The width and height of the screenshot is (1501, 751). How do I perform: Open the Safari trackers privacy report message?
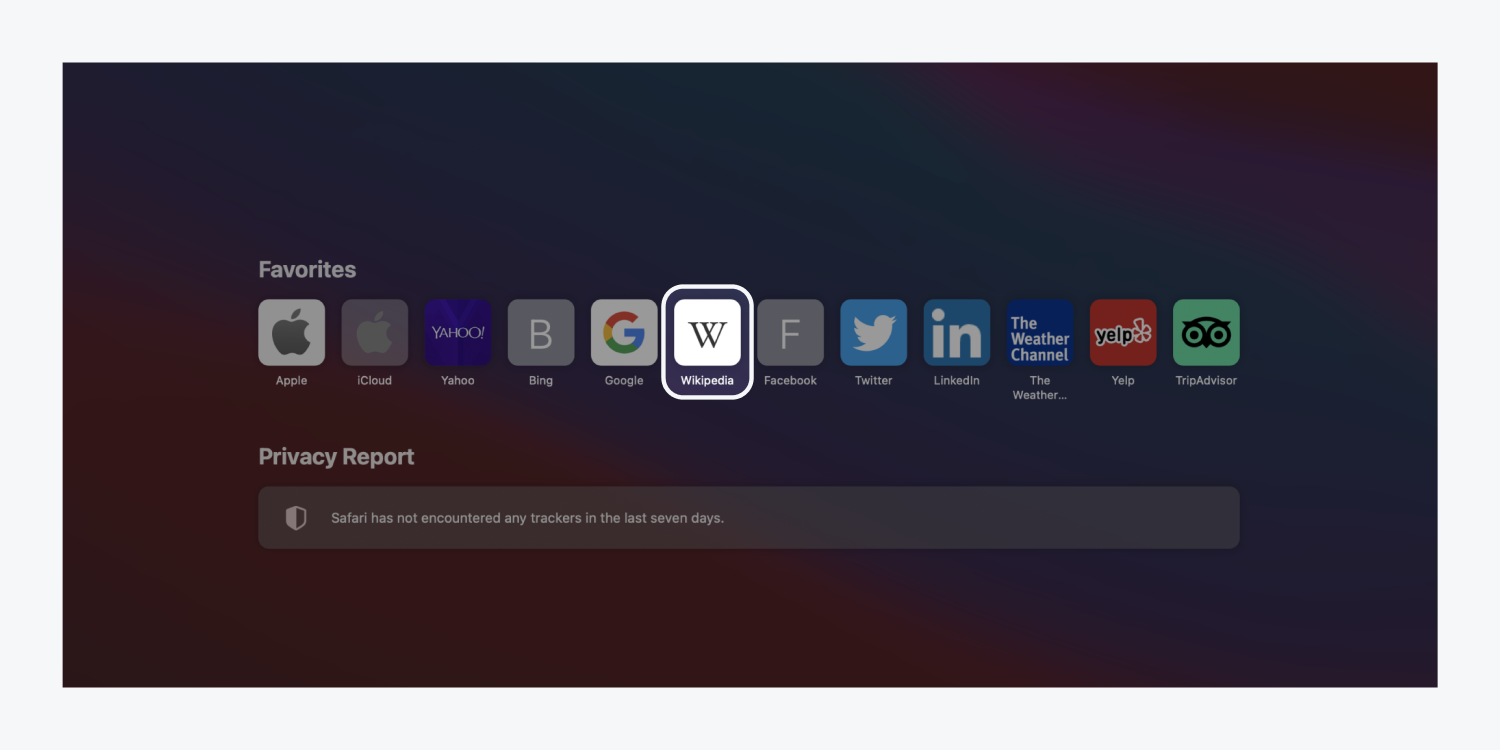(749, 518)
